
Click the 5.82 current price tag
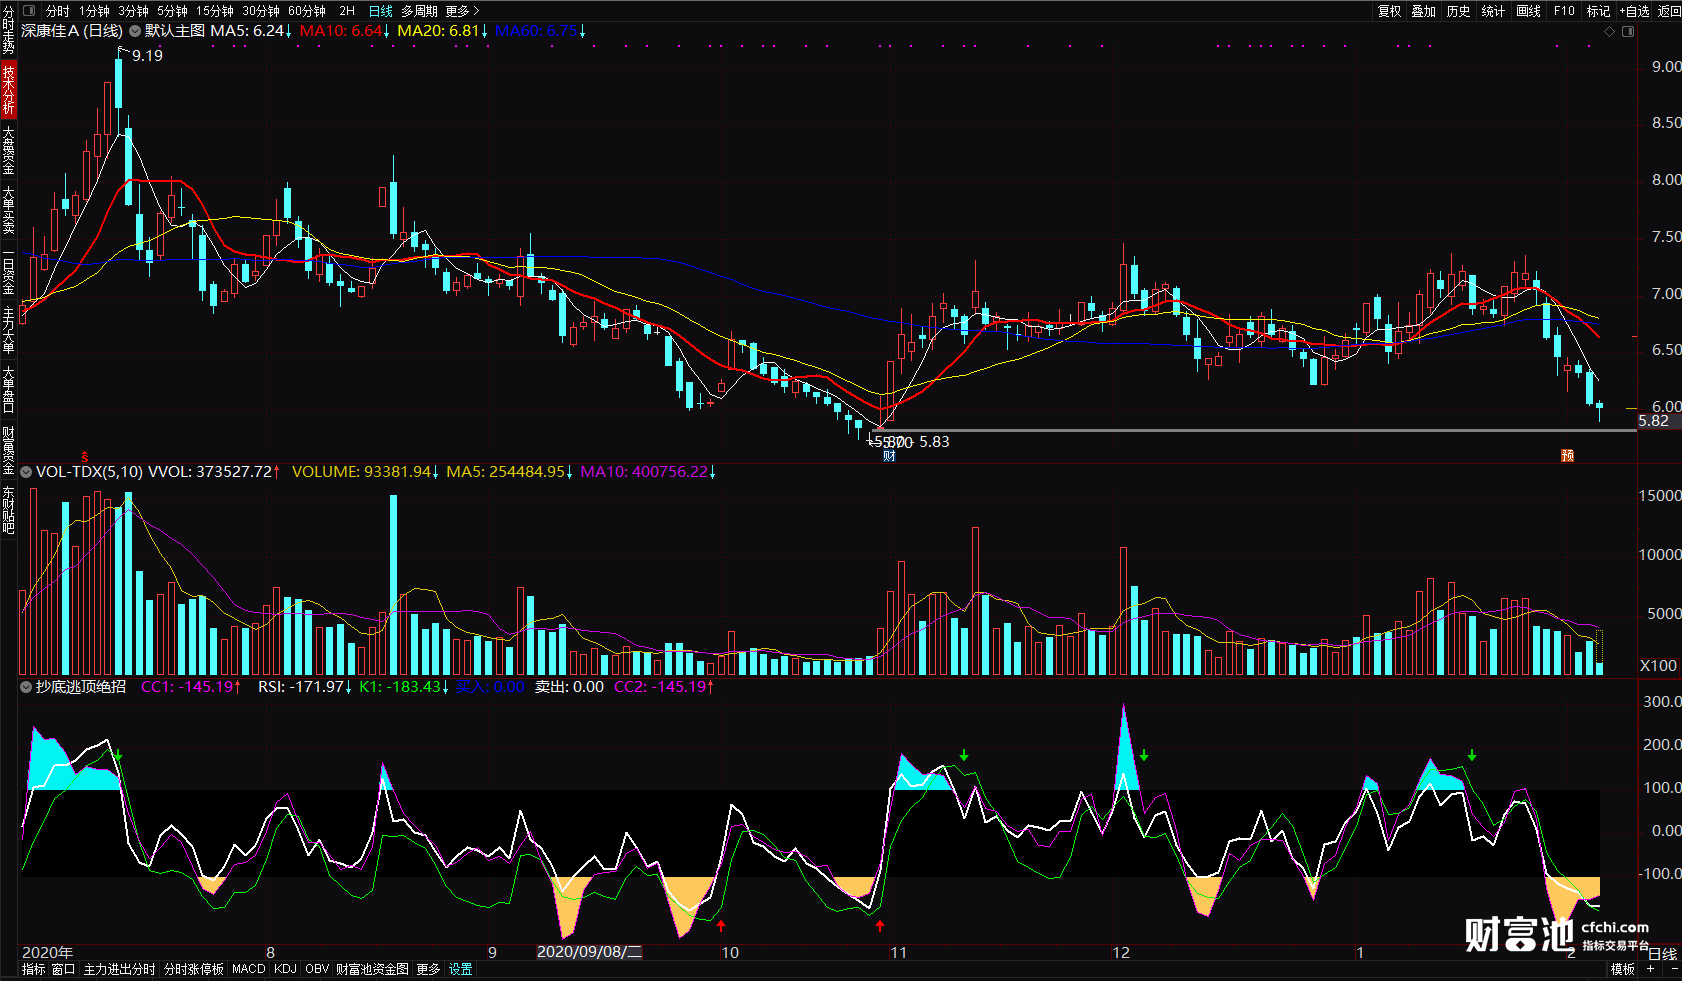[1653, 421]
